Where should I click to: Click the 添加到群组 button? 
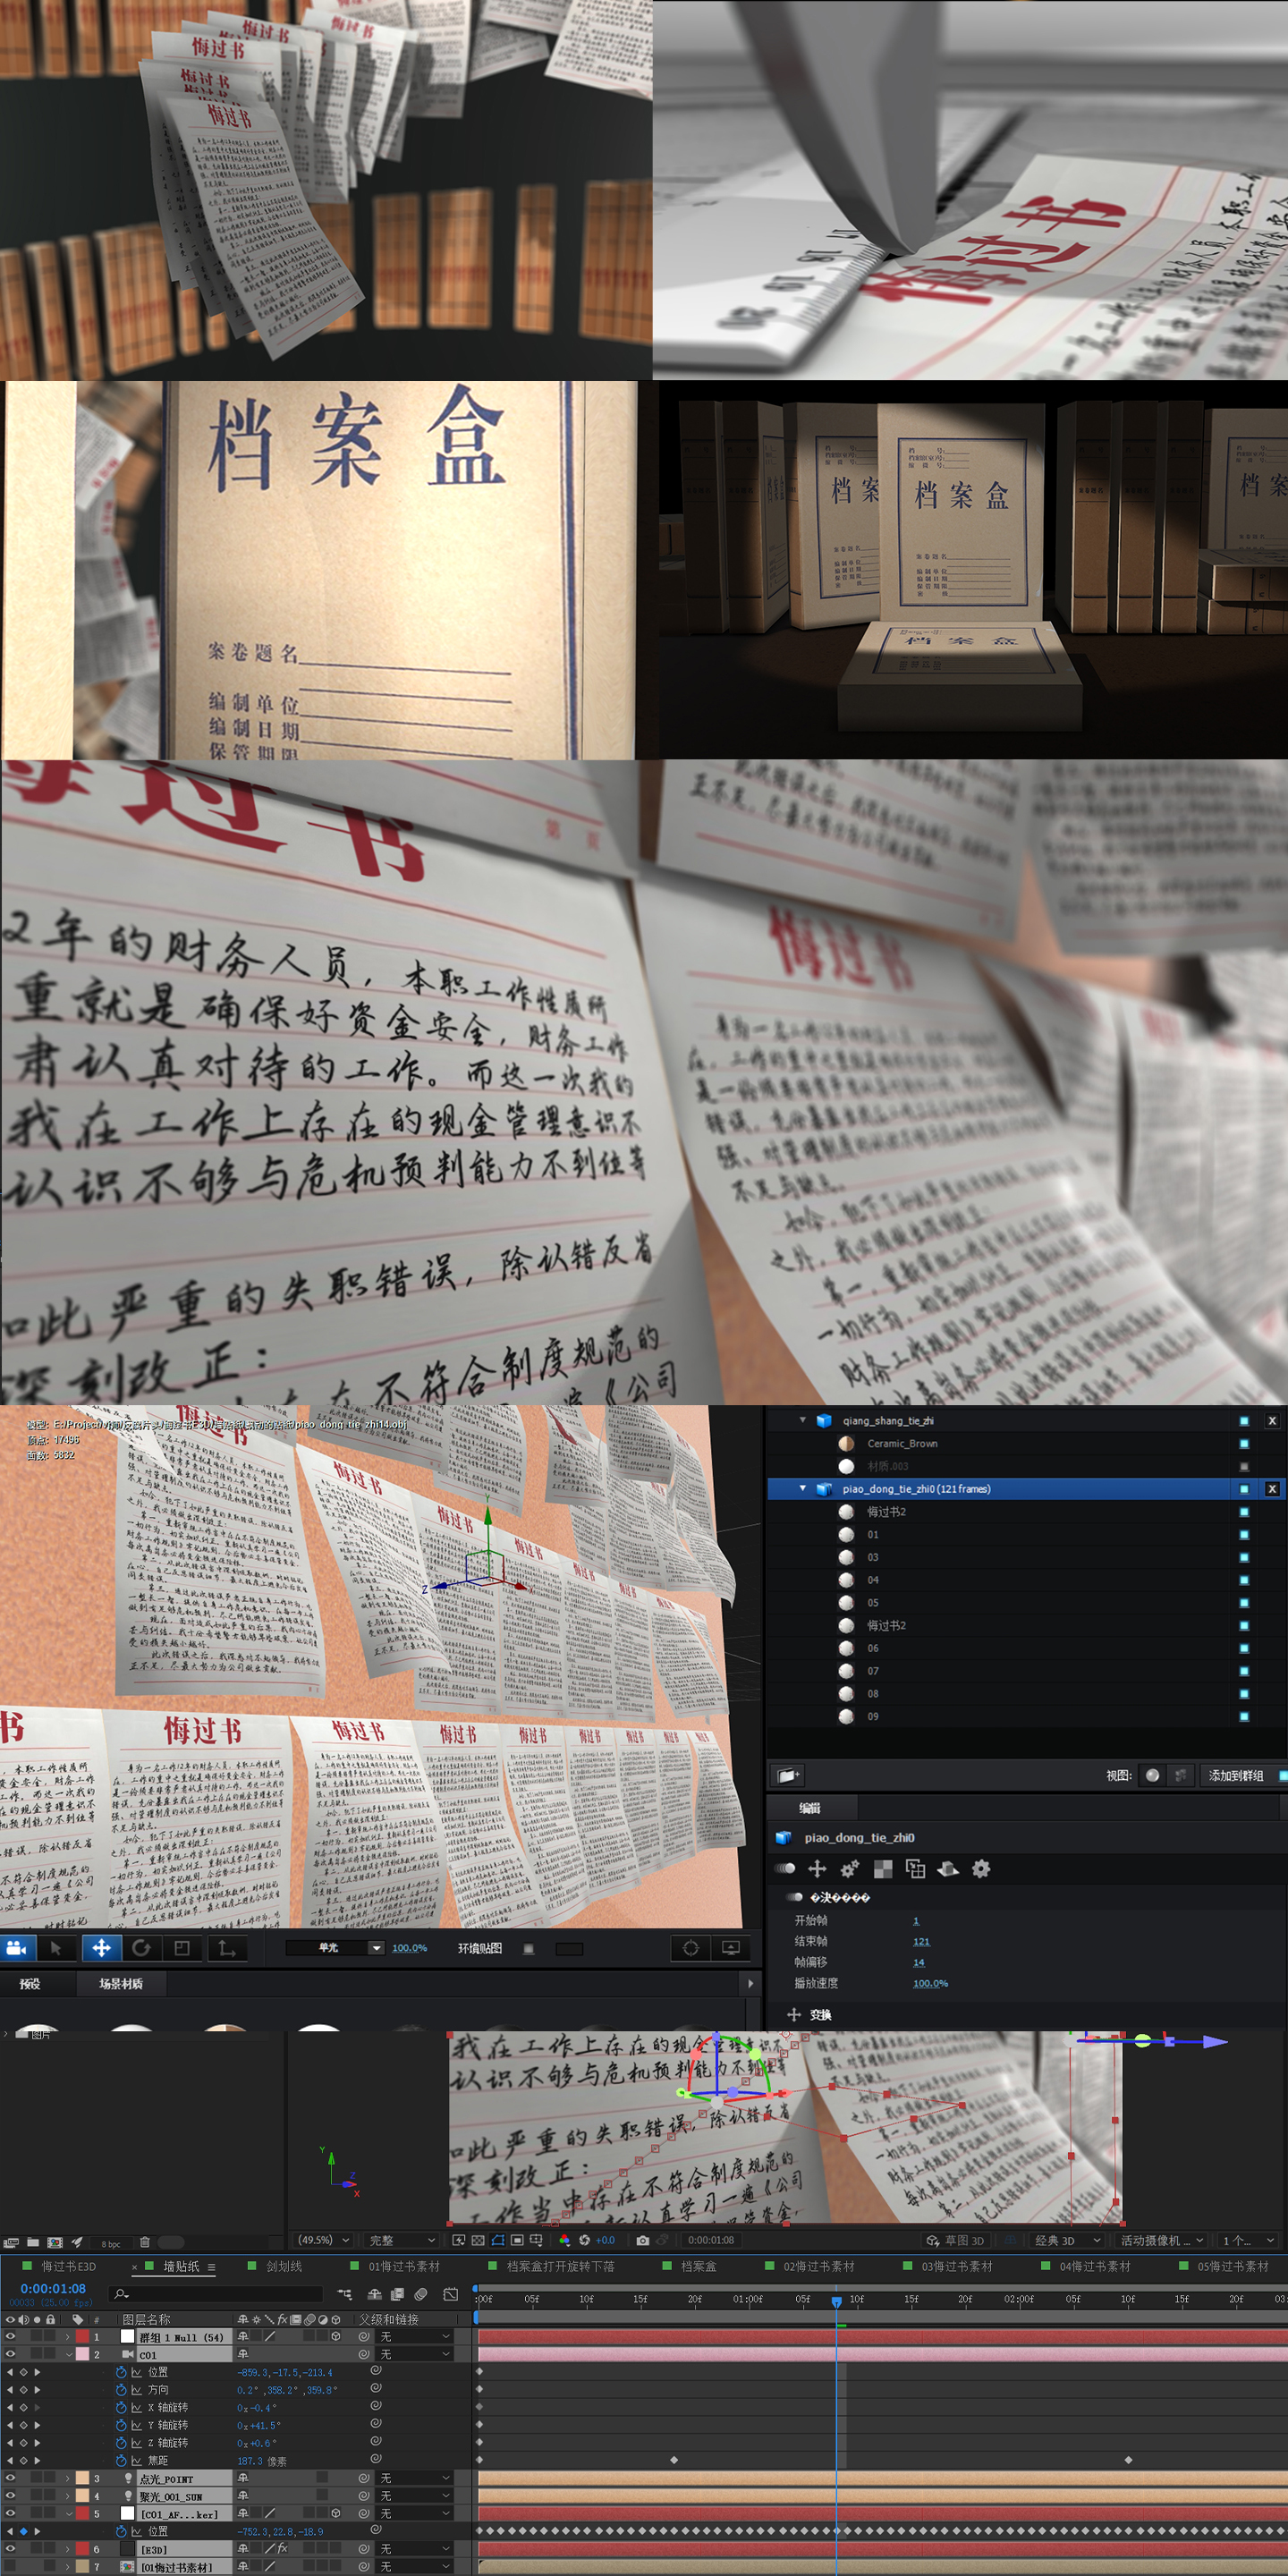click(1236, 1775)
